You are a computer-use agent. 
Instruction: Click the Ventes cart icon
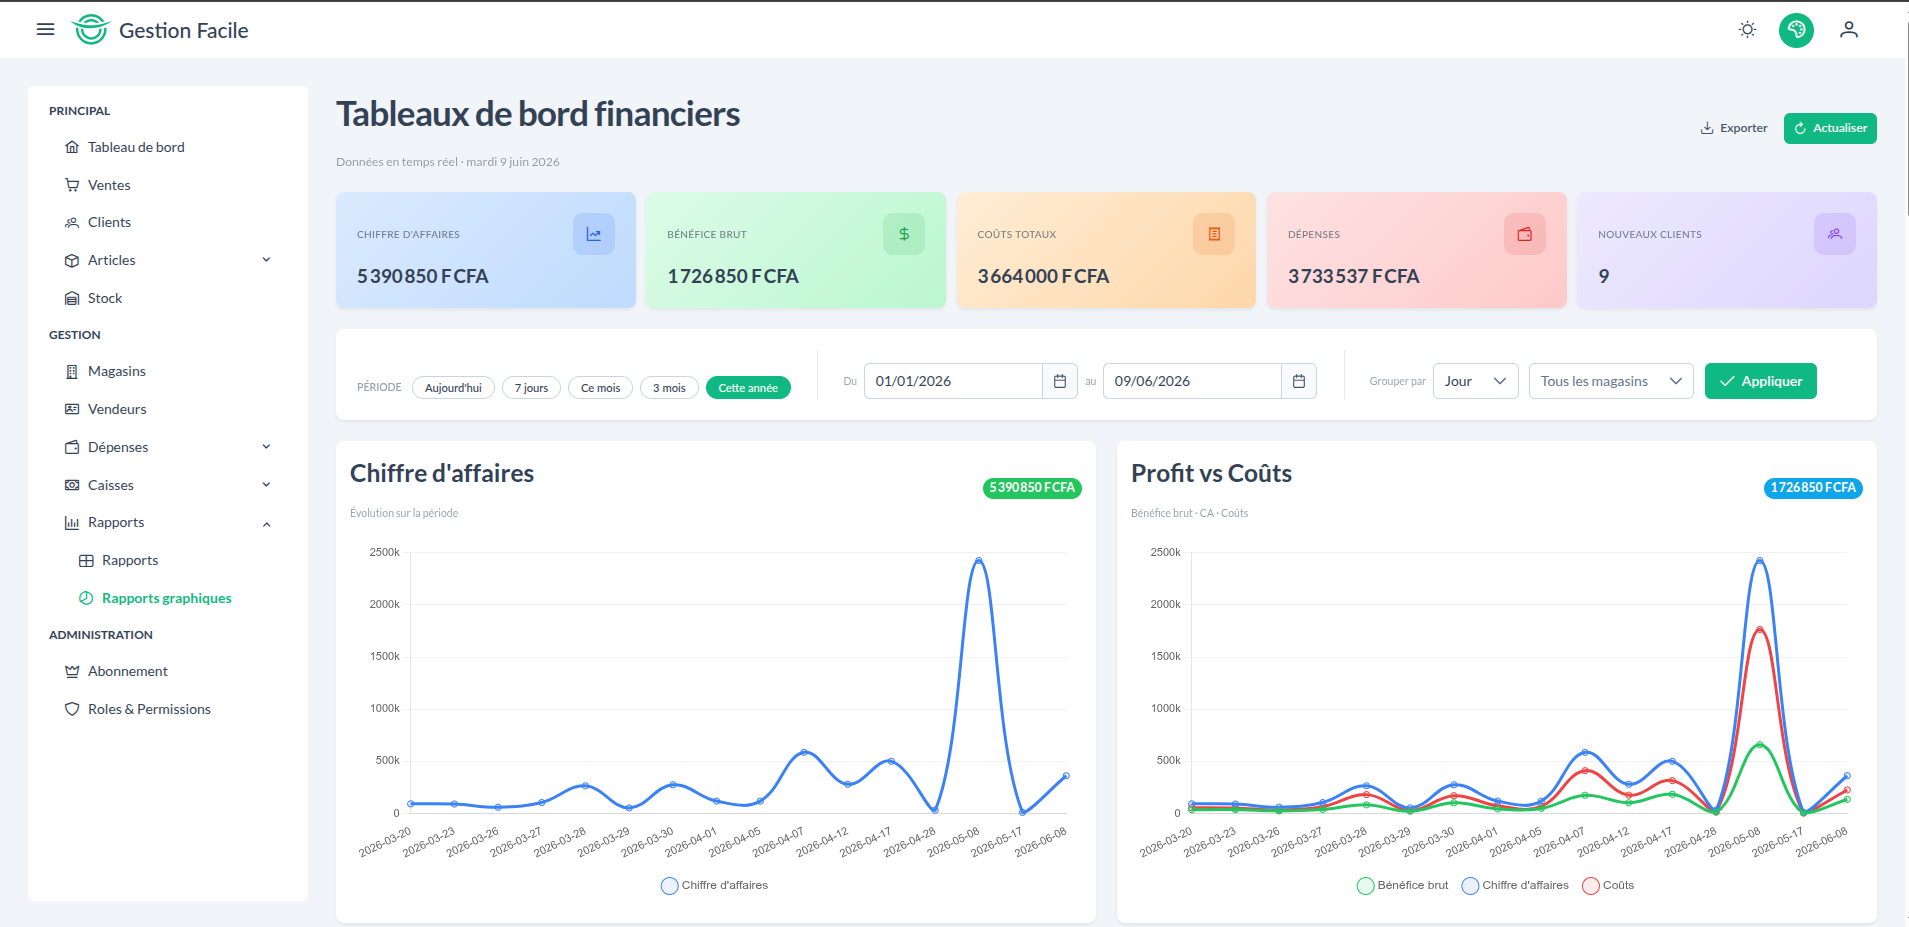coord(72,185)
